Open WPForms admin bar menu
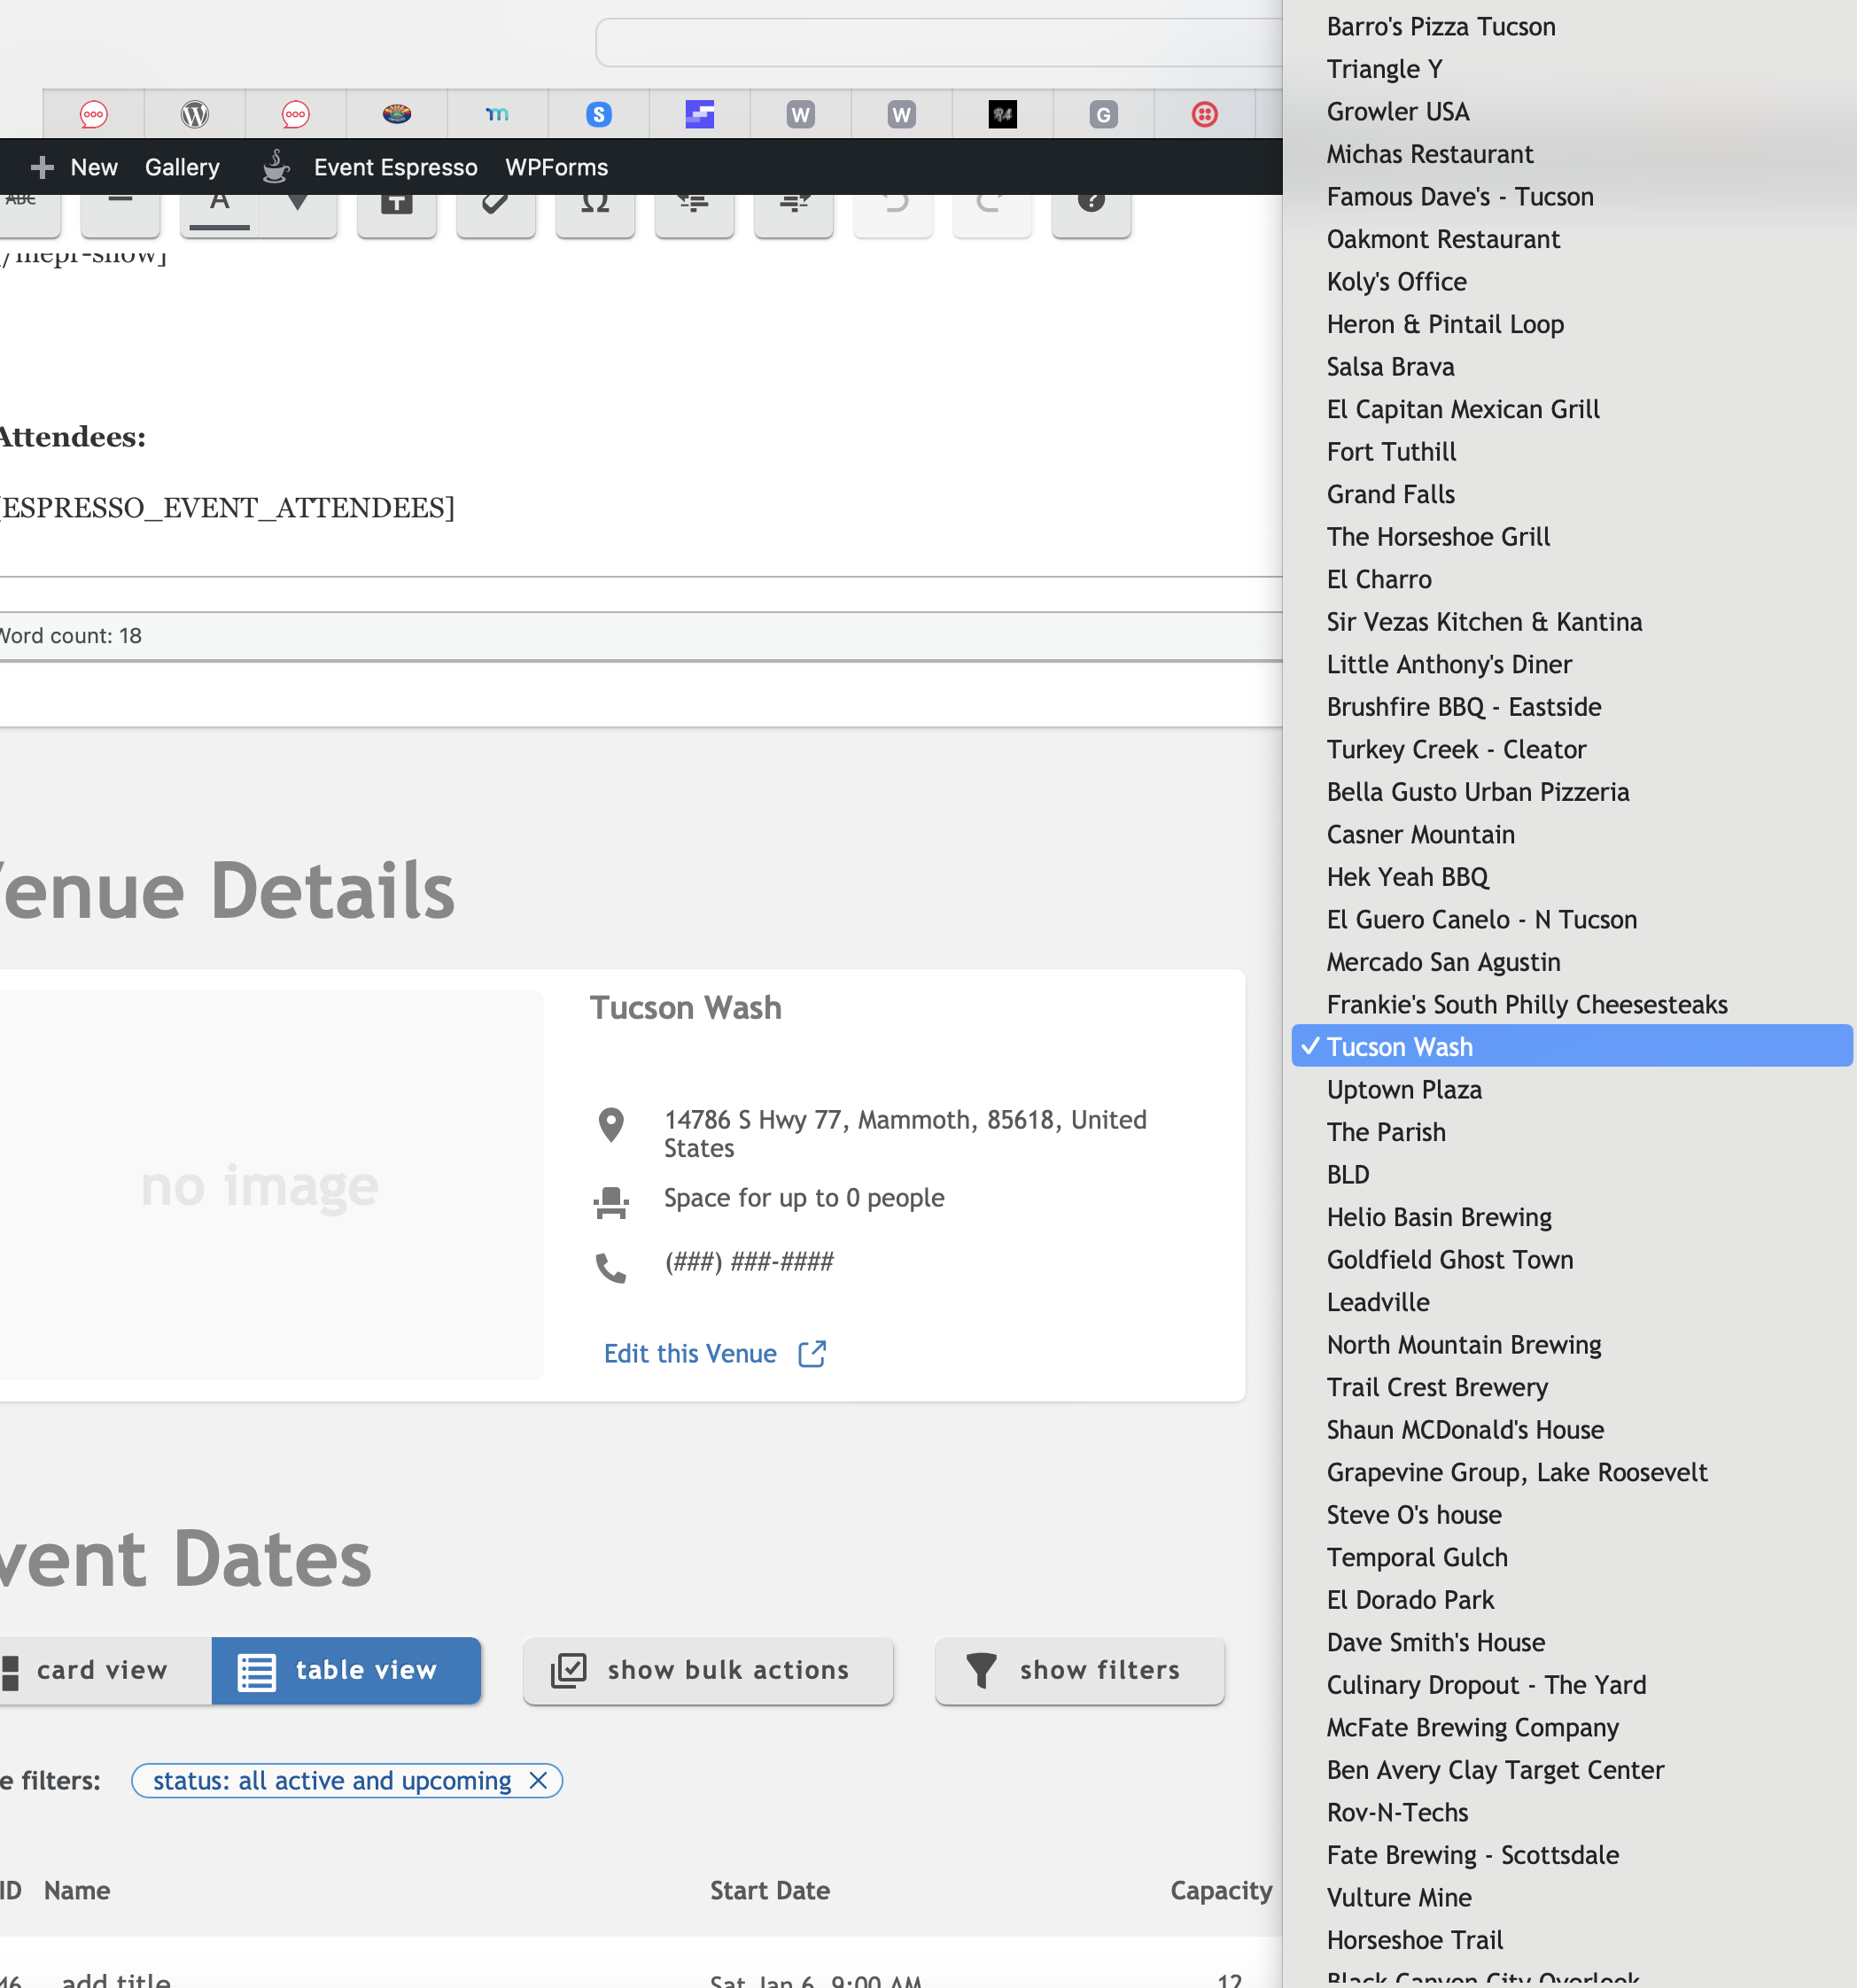This screenshot has width=1857, height=1988. [x=556, y=167]
